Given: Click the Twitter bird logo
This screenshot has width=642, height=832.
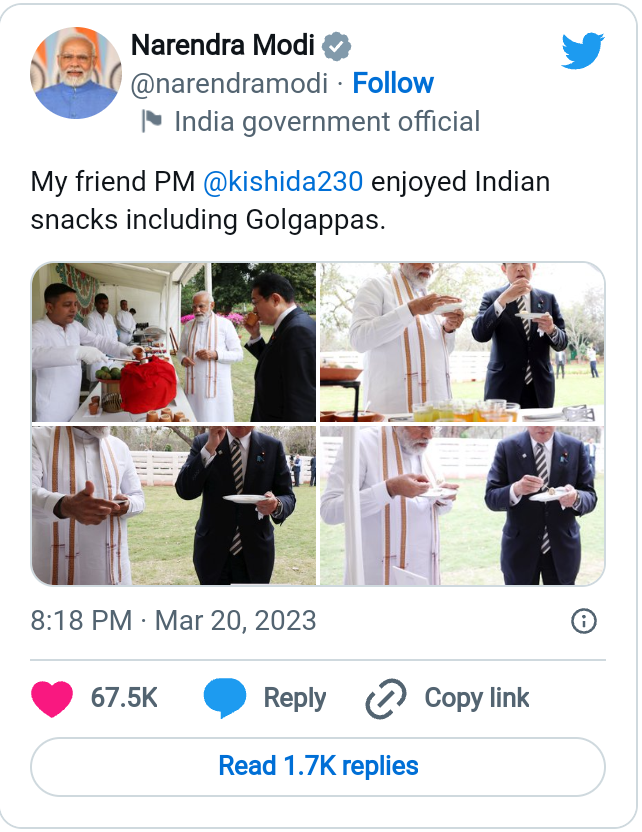Looking at the screenshot, I should pyautogui.click(x=582, y=50).
